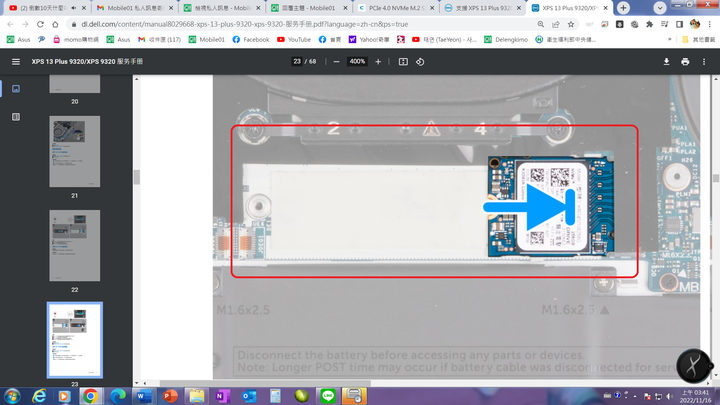Switch to the XPS 13 Plus 9320 support tab
The image size is (720, 405).
(483, 8)
